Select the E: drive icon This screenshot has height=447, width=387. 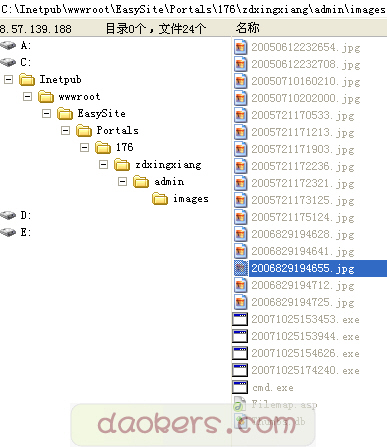coord(8,232)
